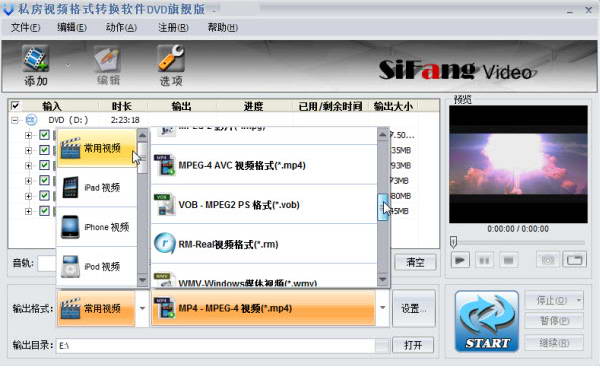Click the big START convert button

click(x=487, y=321)
